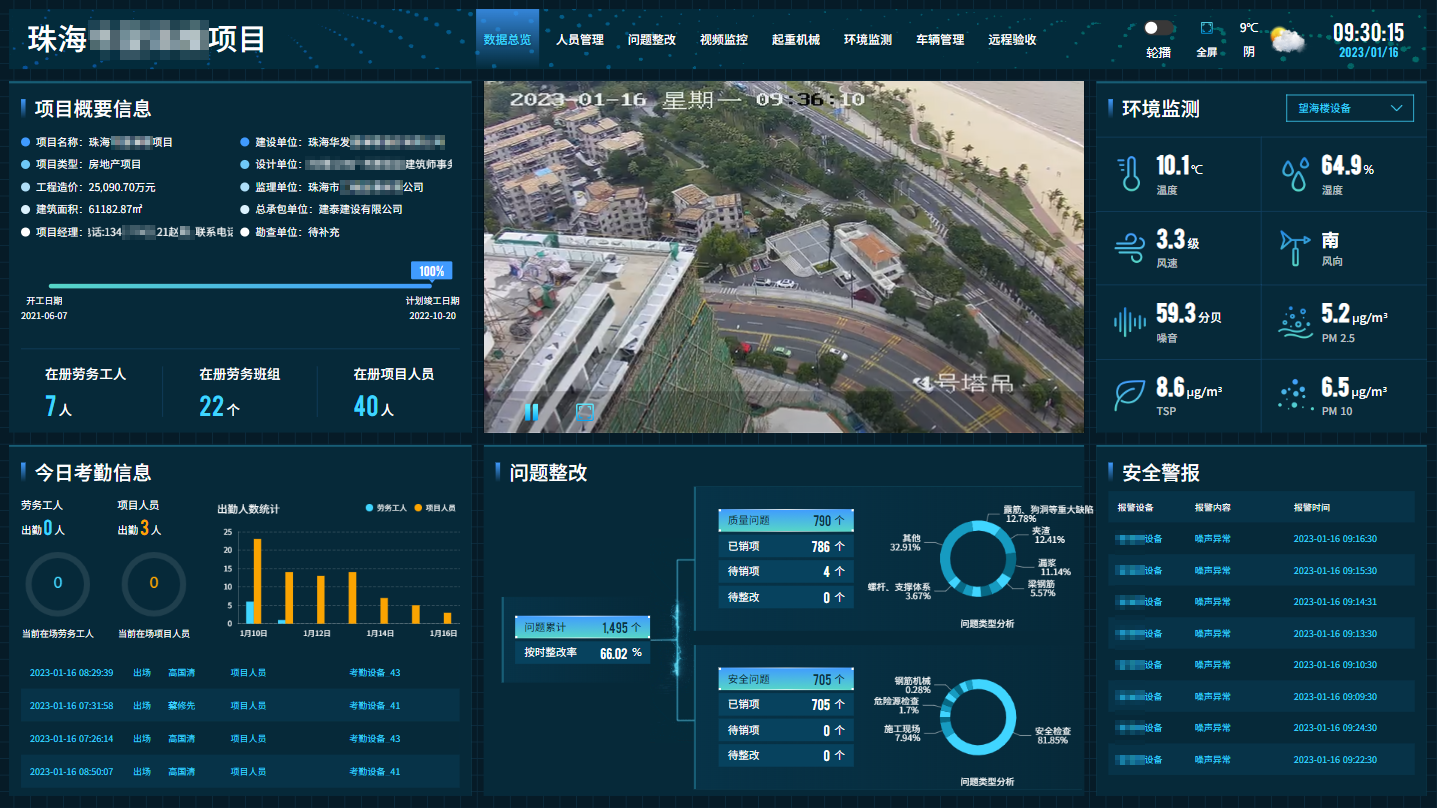
Task: Click 安全检查 81.85% donut label
Action: tap(1053, 737)
